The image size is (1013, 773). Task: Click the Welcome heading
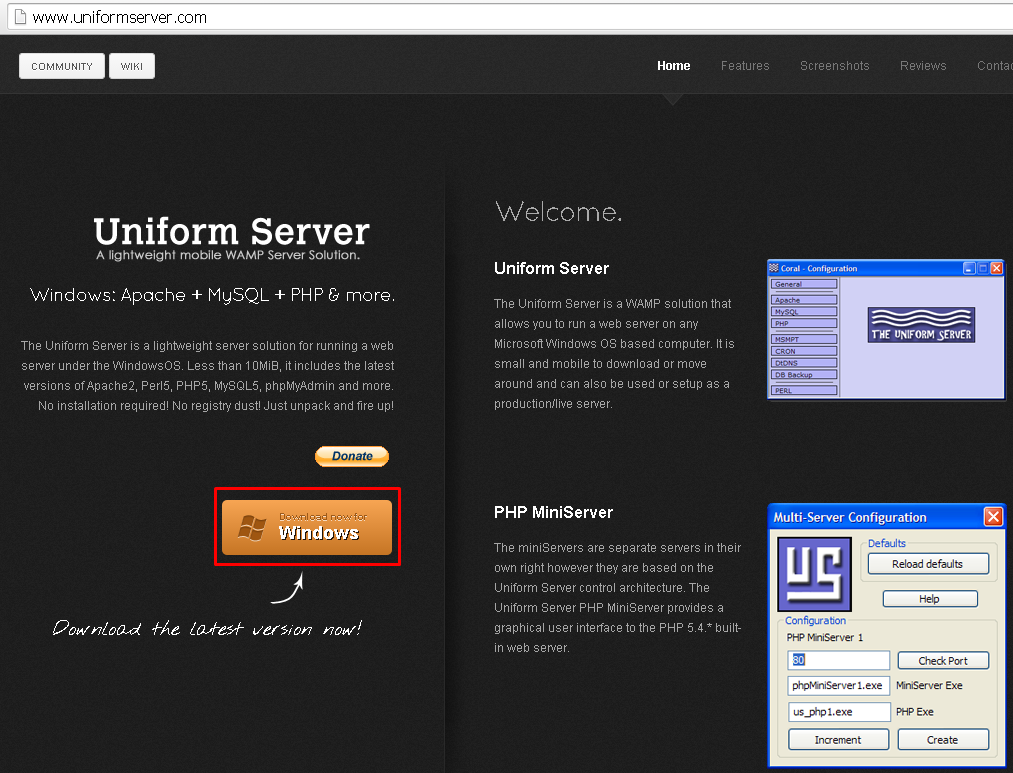[x=558, y=212]
